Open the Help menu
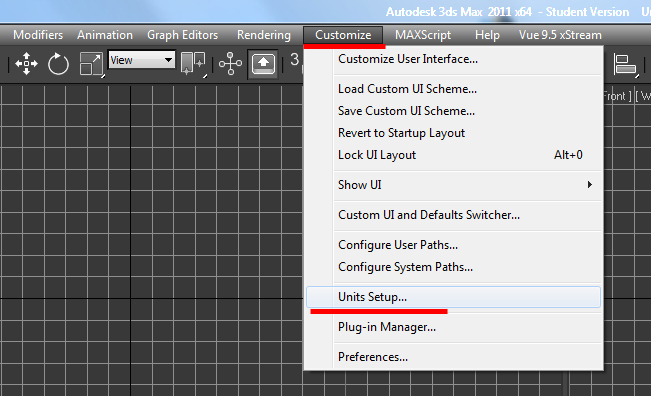 (487, 35)
